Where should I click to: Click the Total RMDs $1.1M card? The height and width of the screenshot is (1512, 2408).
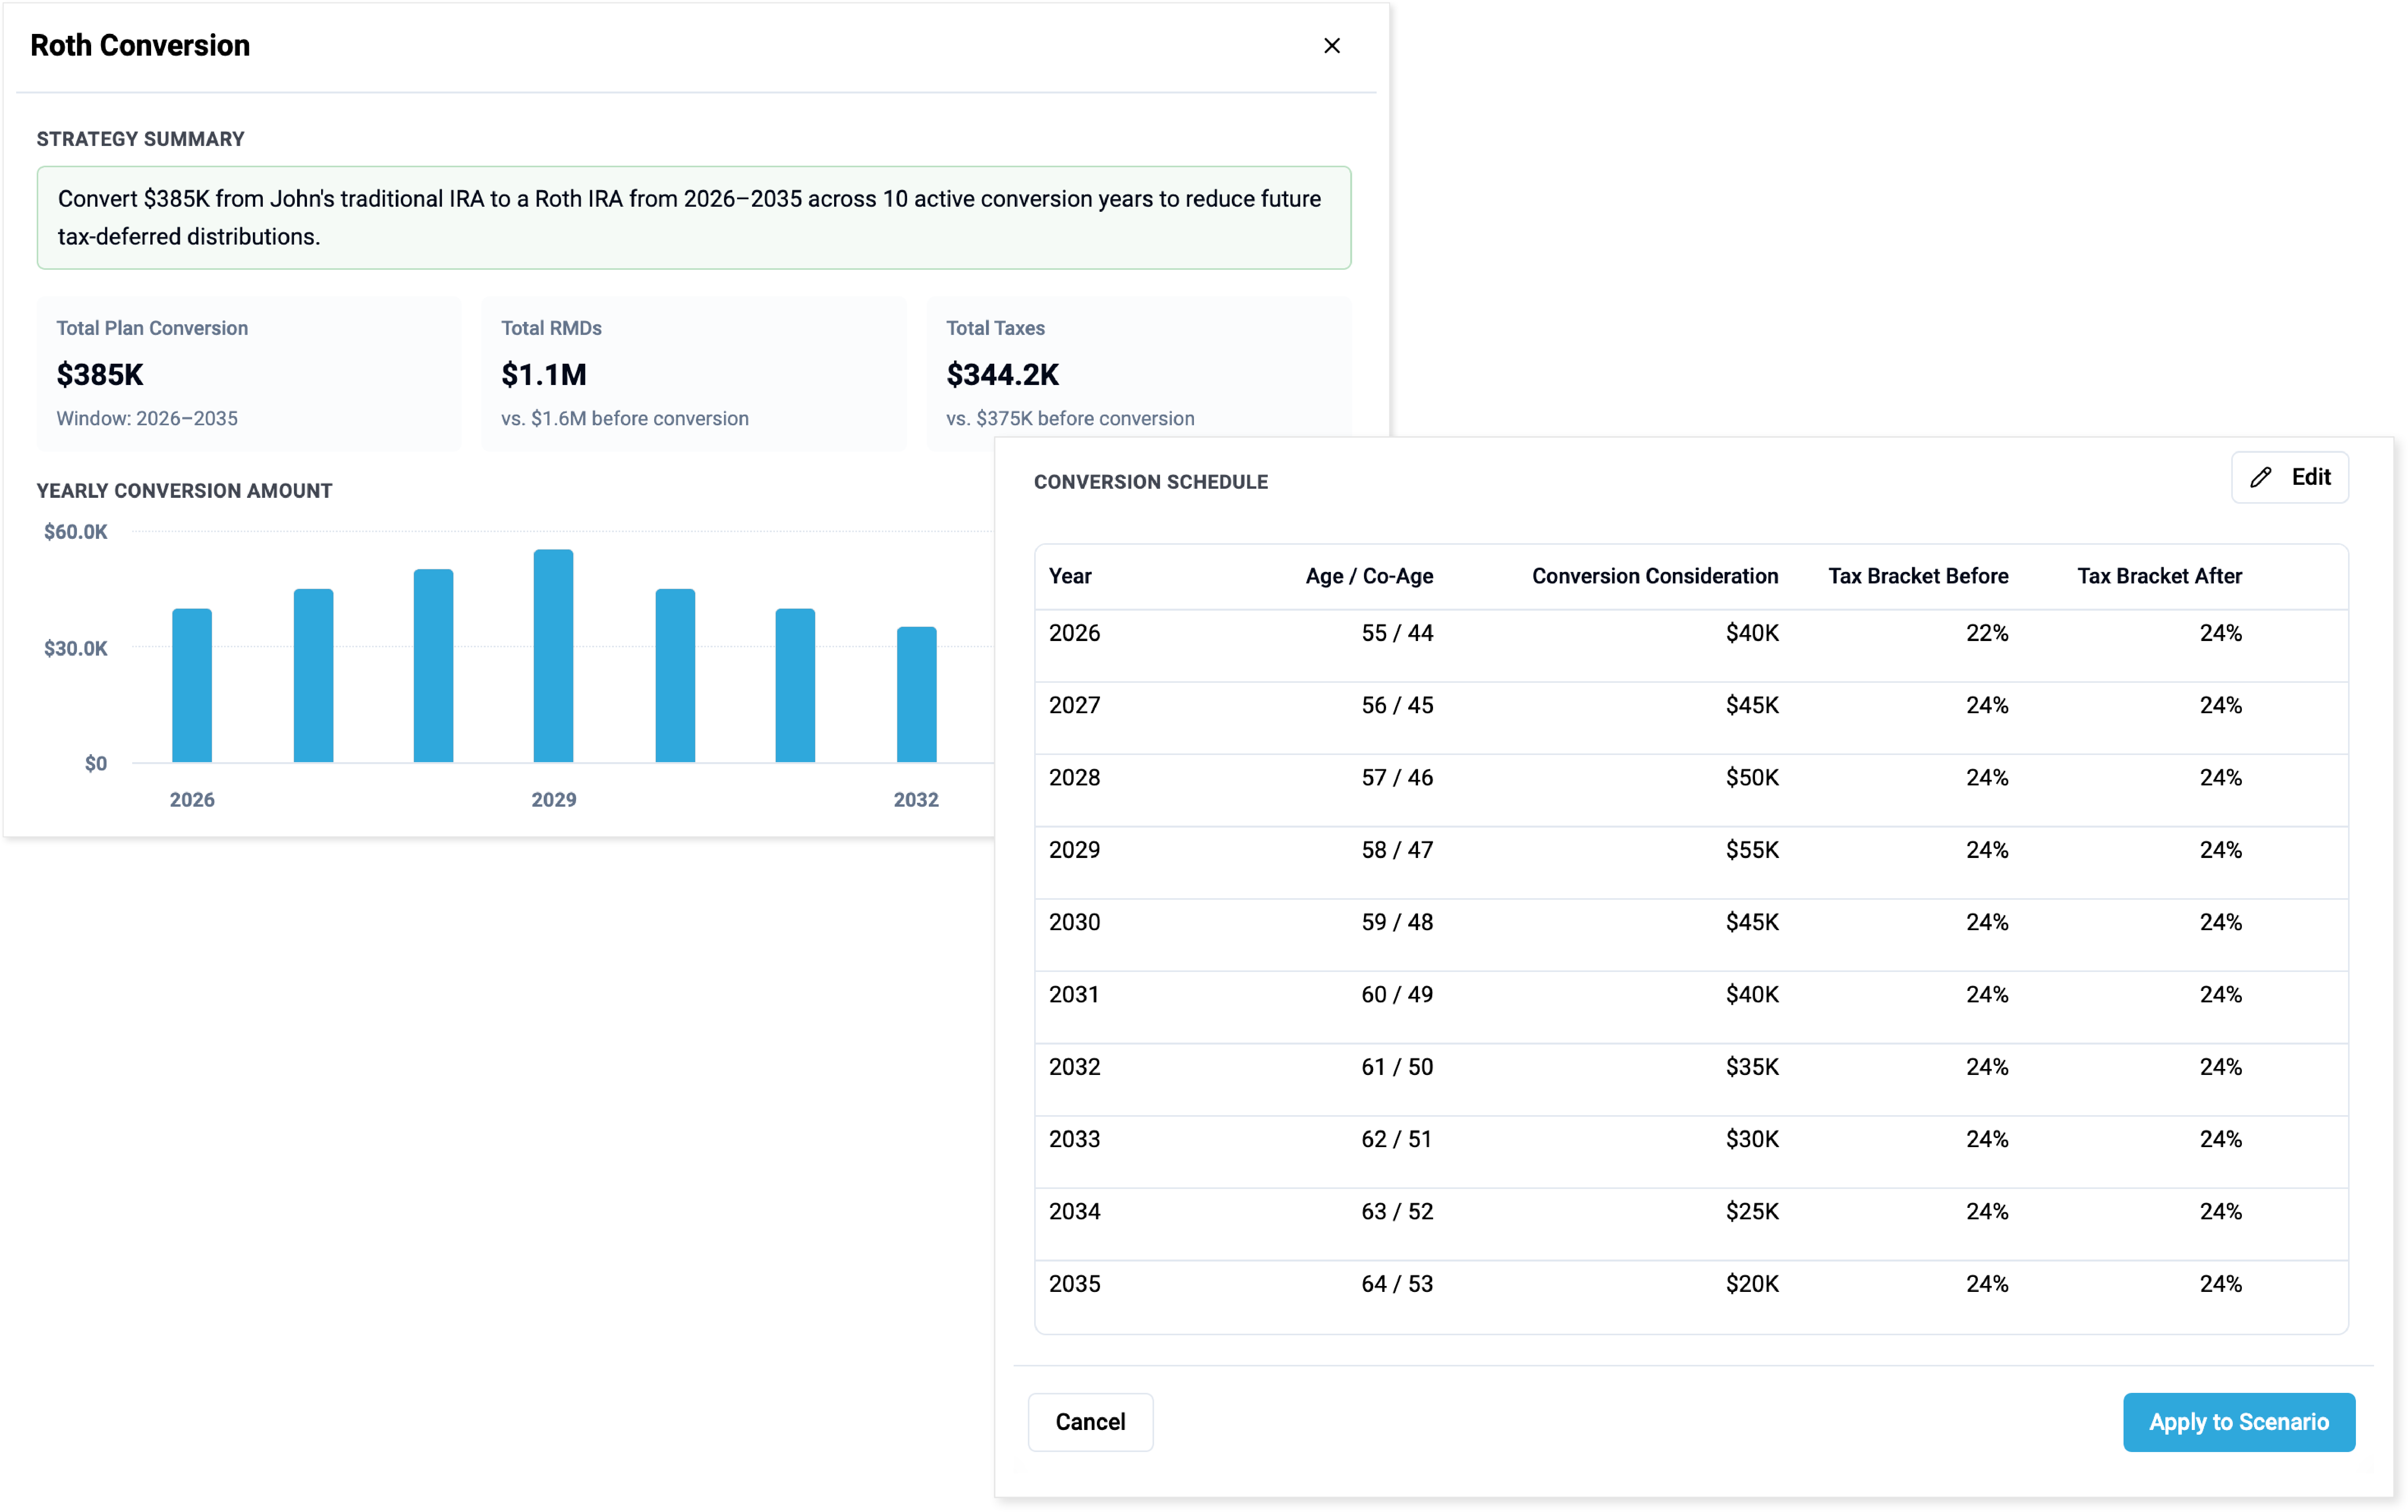[694, 373]
